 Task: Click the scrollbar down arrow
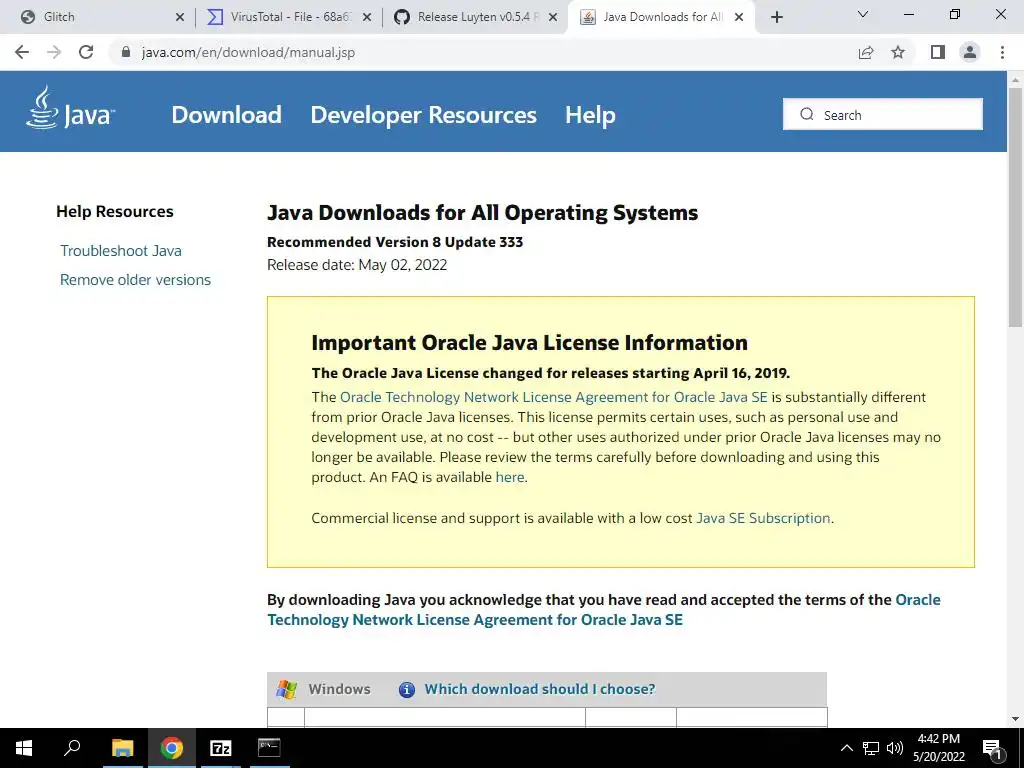[1015, 719]
